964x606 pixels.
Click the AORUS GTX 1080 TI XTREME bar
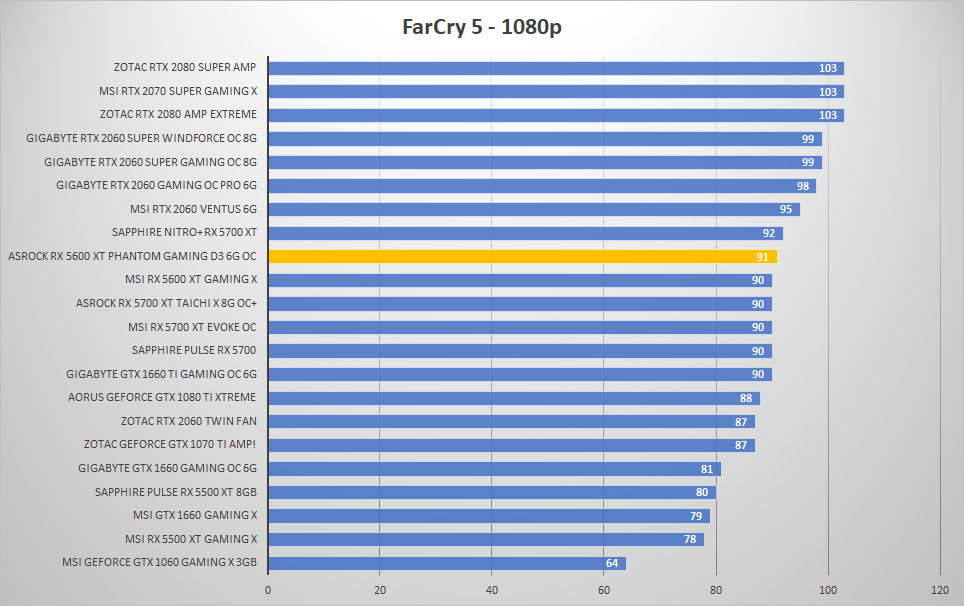click(x=514, y=398)
